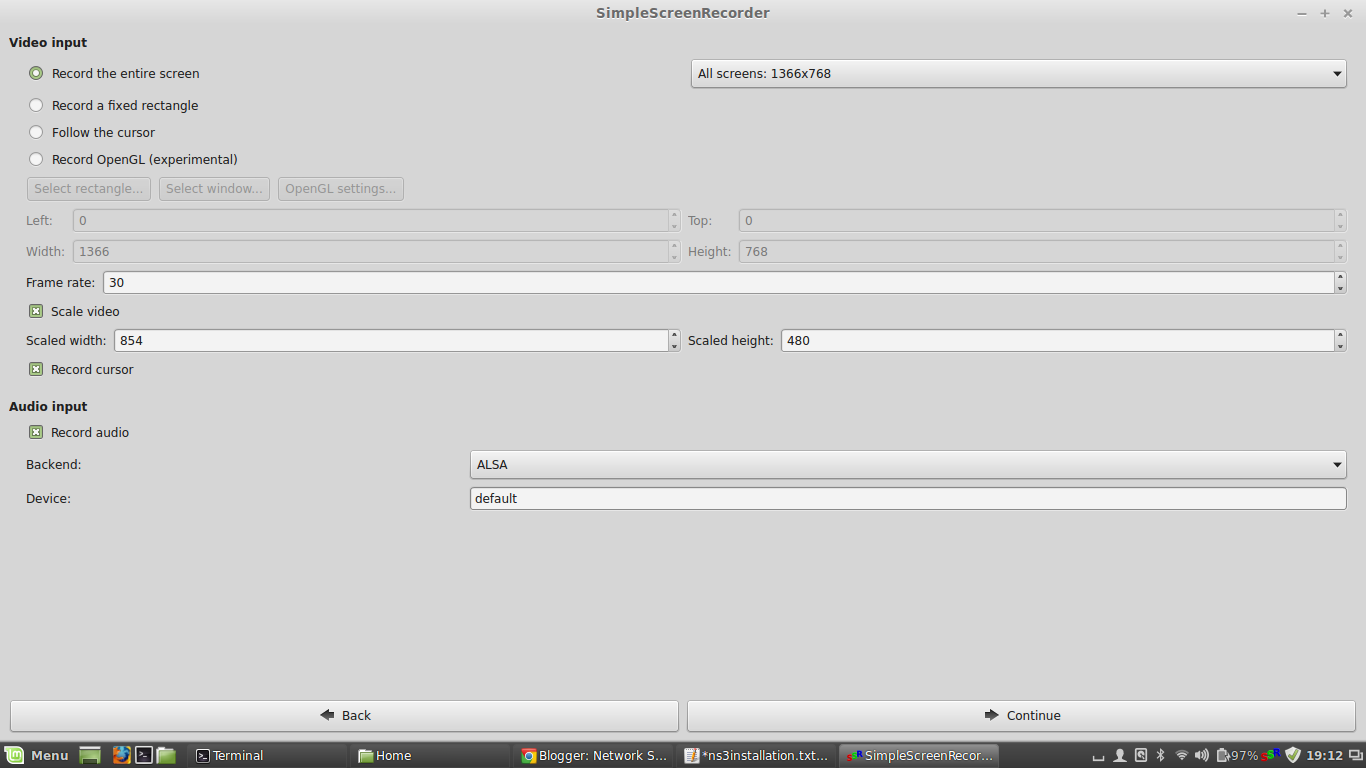
Task: Decrease the Scaled width value
Action: (674, 346)
